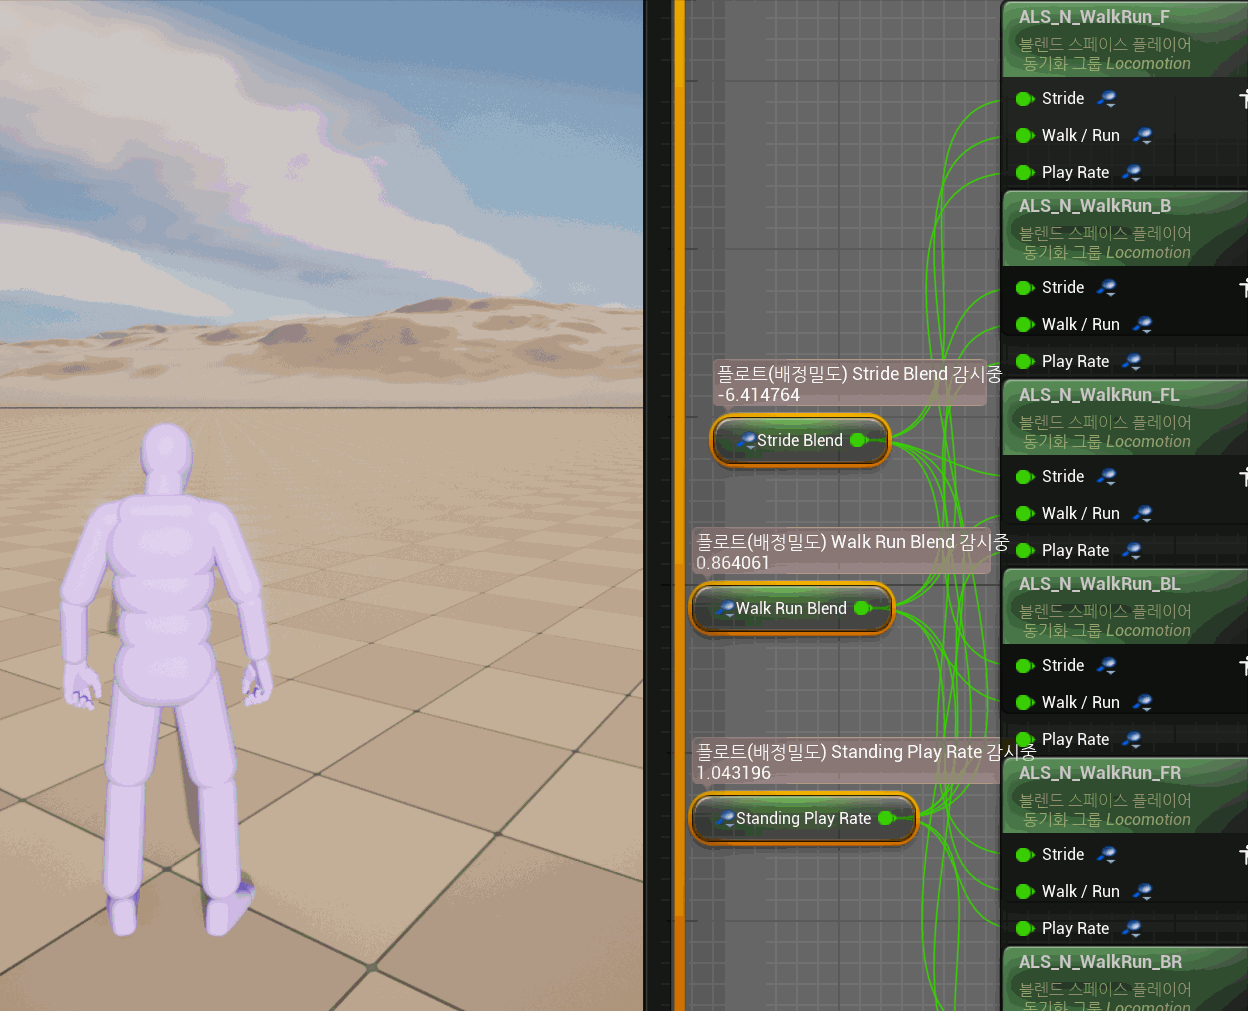Click the watch icon beside Stride in ALS_N_WalkRun_FR

coord(1106,854)
